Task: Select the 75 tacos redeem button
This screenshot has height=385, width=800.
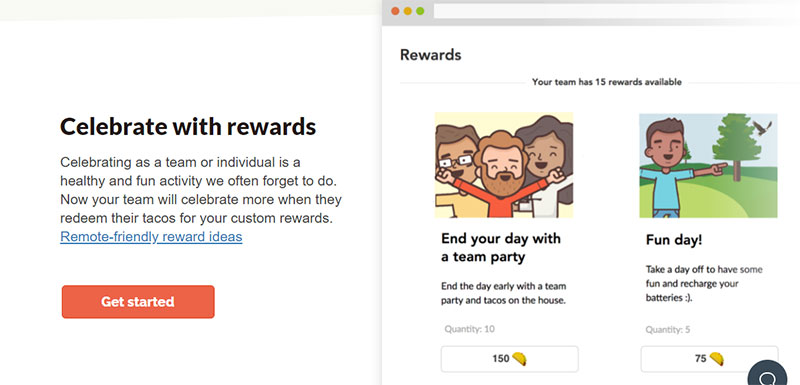Action: tap(709, 359)
